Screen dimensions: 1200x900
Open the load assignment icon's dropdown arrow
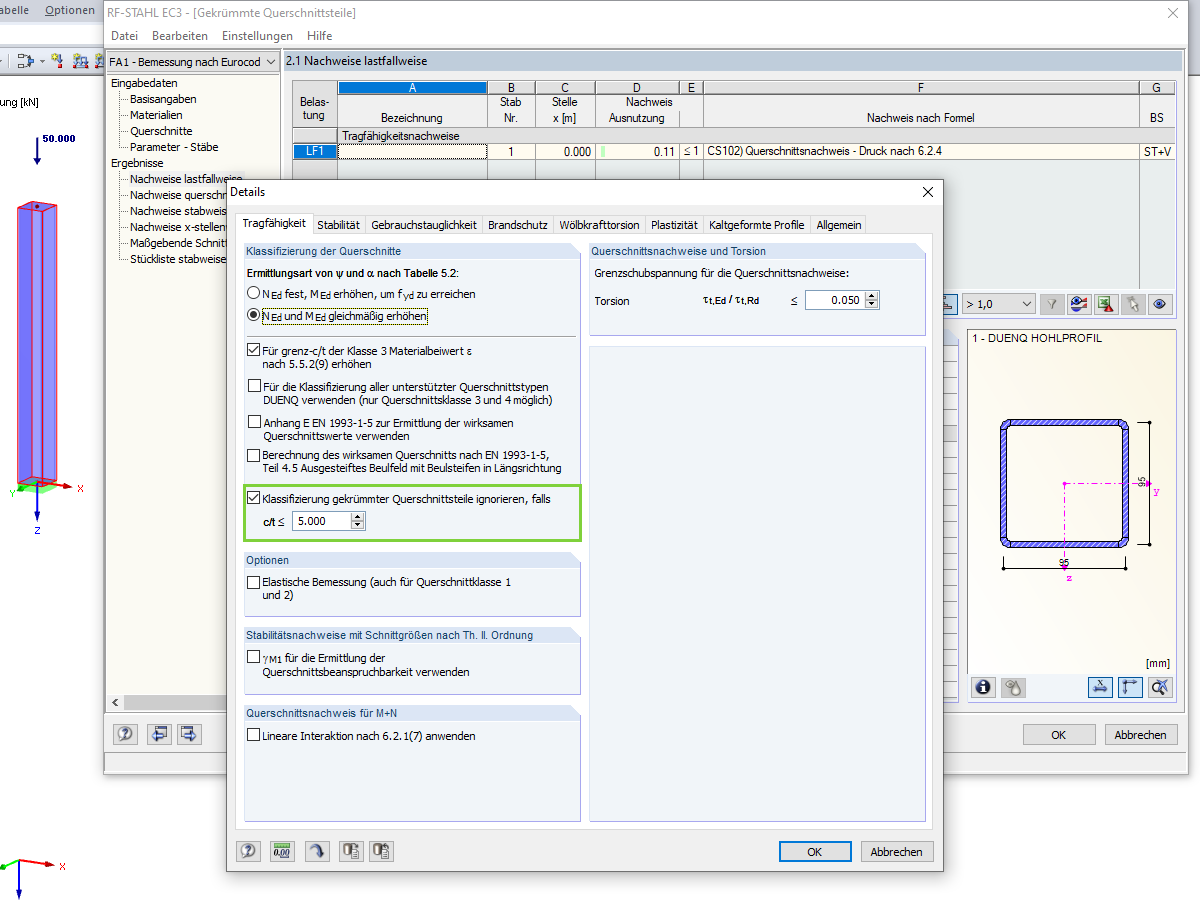(x=42, y=61)
